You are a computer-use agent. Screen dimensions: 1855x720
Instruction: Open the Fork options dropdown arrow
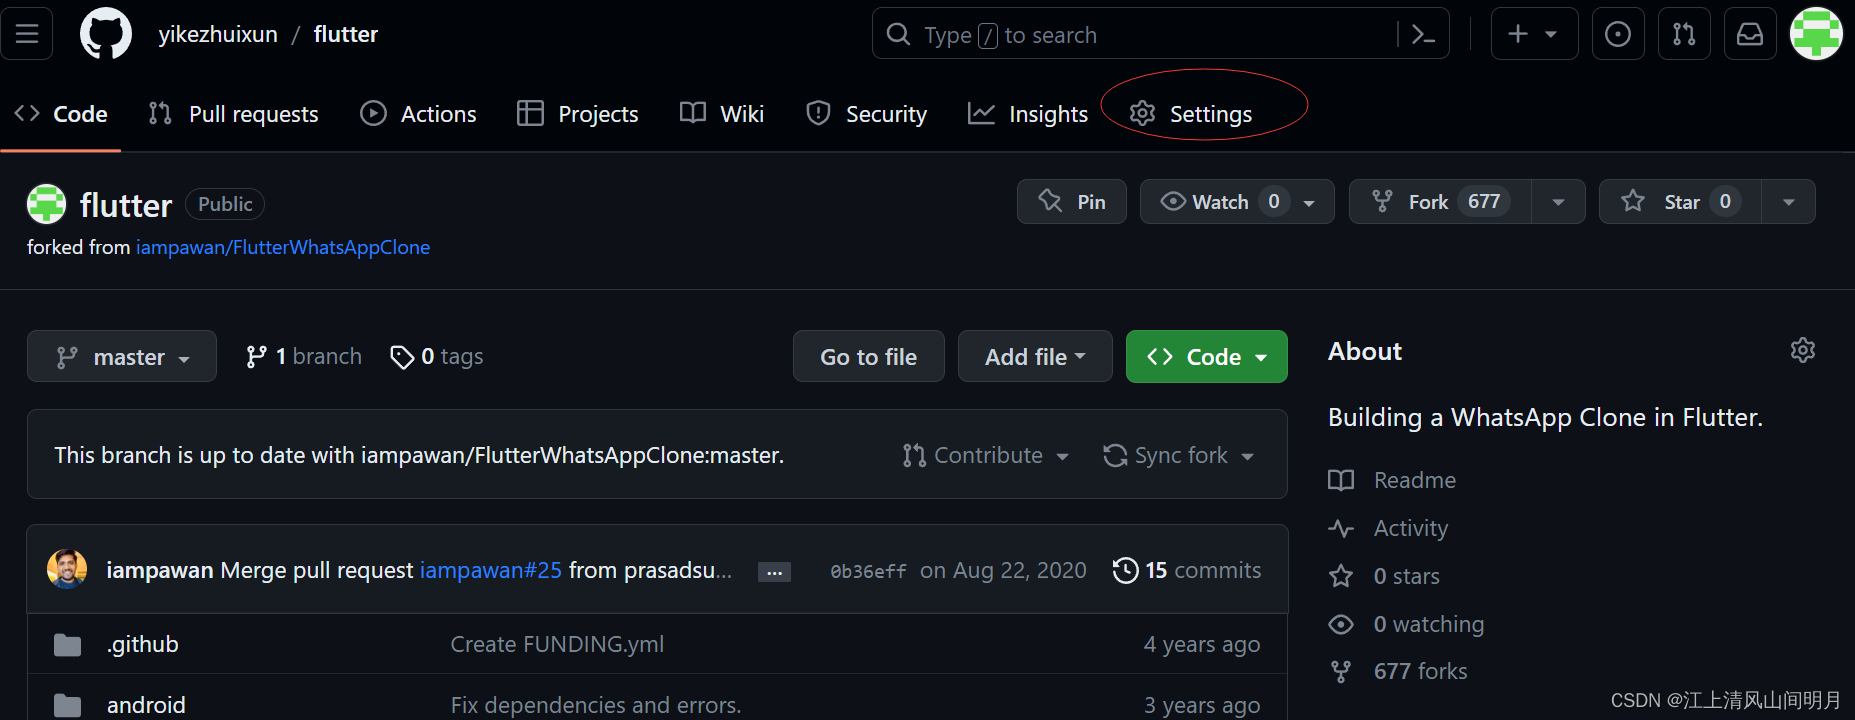point(1558,201)
